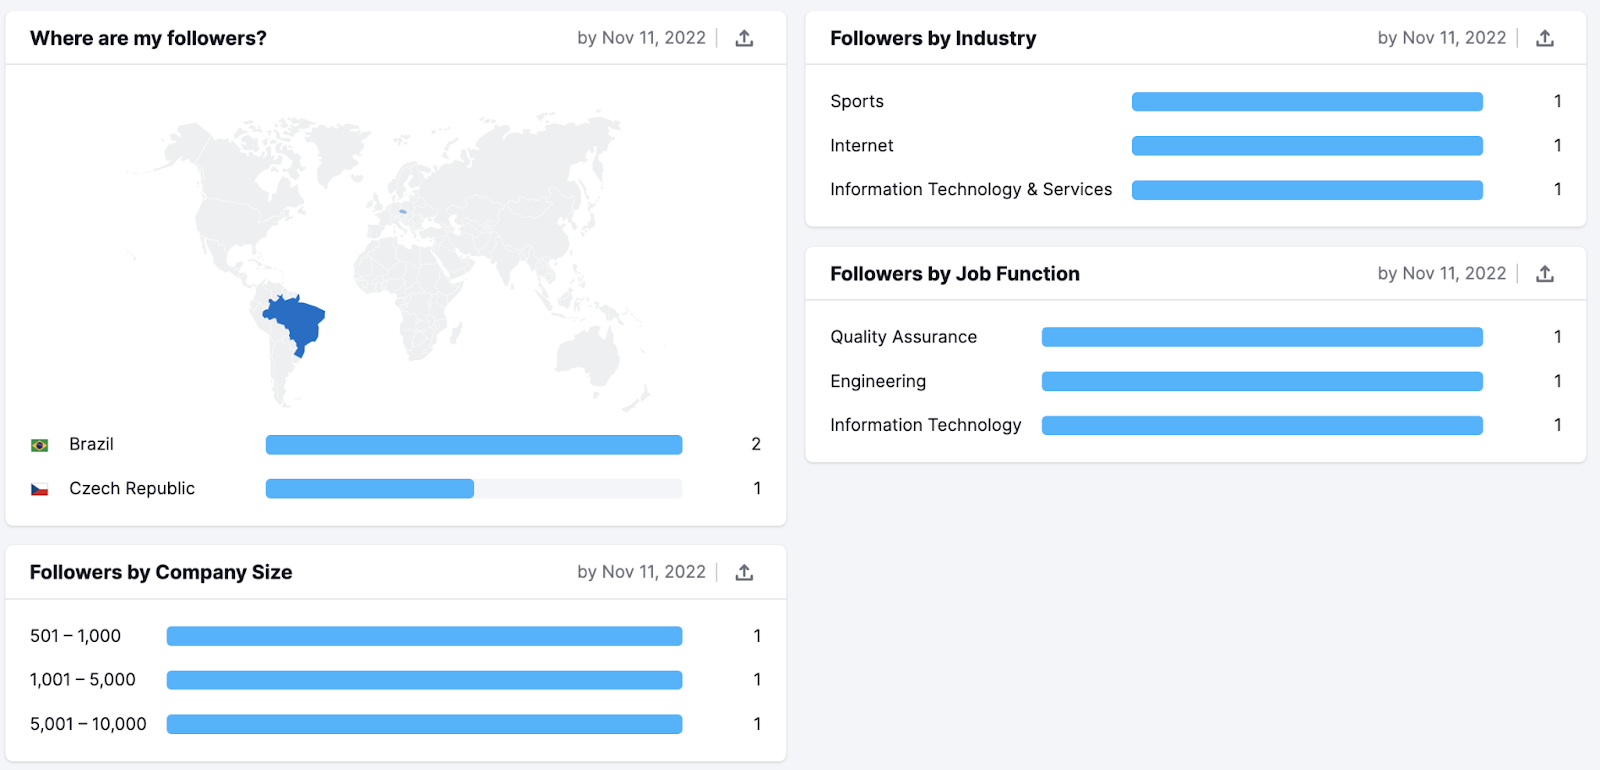Select the Followers by Job Function card title

[x=954, y=273]
